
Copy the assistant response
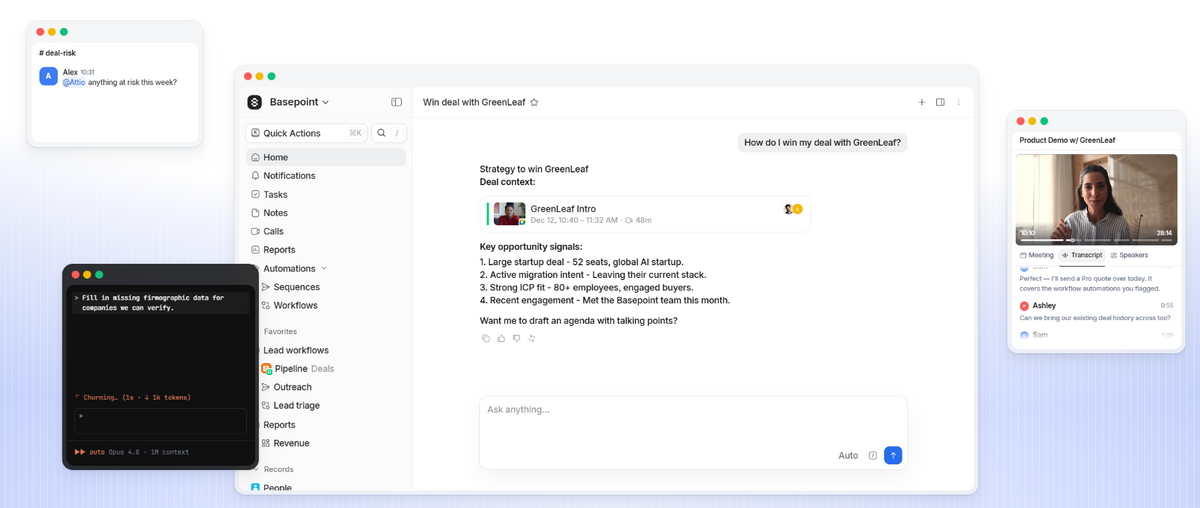click(486, 339)
